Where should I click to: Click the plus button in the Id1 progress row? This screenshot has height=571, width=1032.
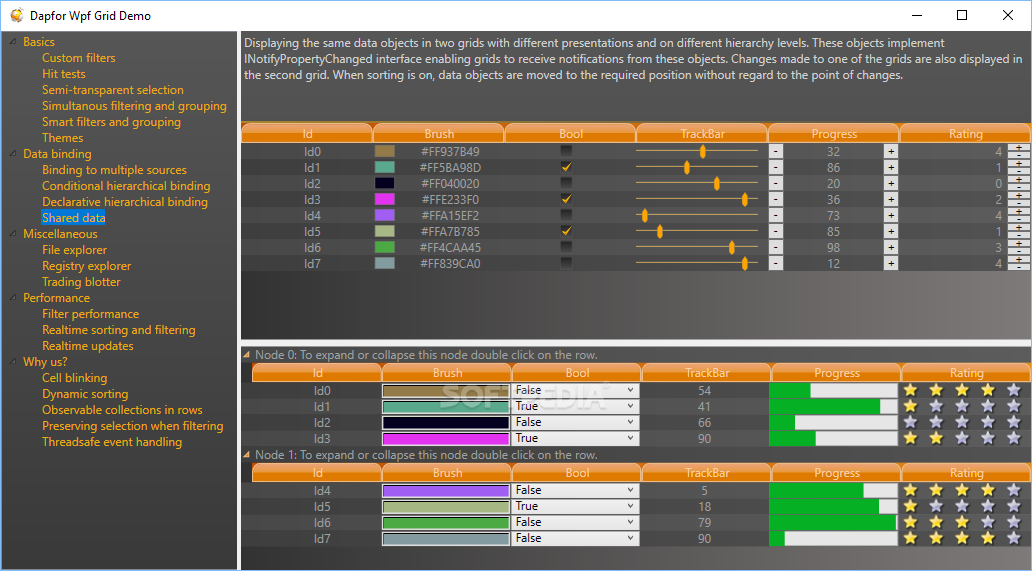click(890, 168)
